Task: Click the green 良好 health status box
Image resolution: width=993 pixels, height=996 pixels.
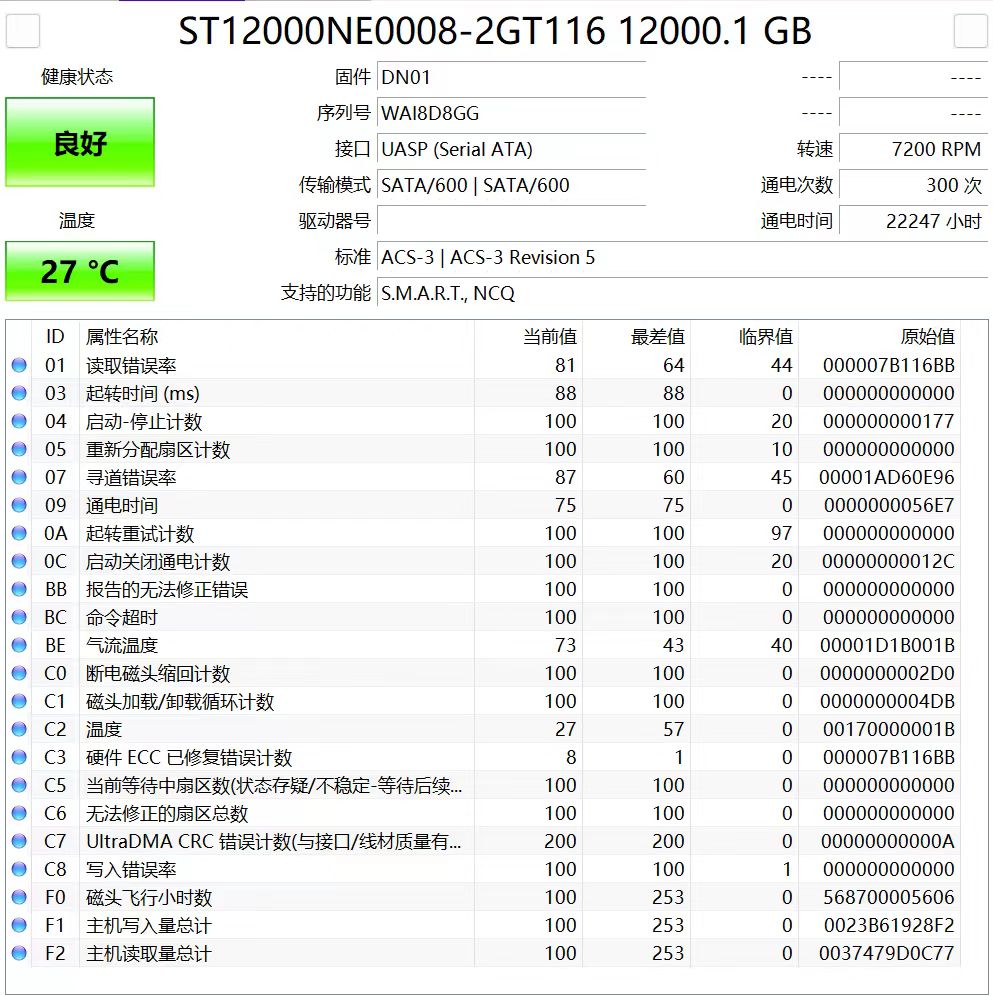Action: [80, 142]
